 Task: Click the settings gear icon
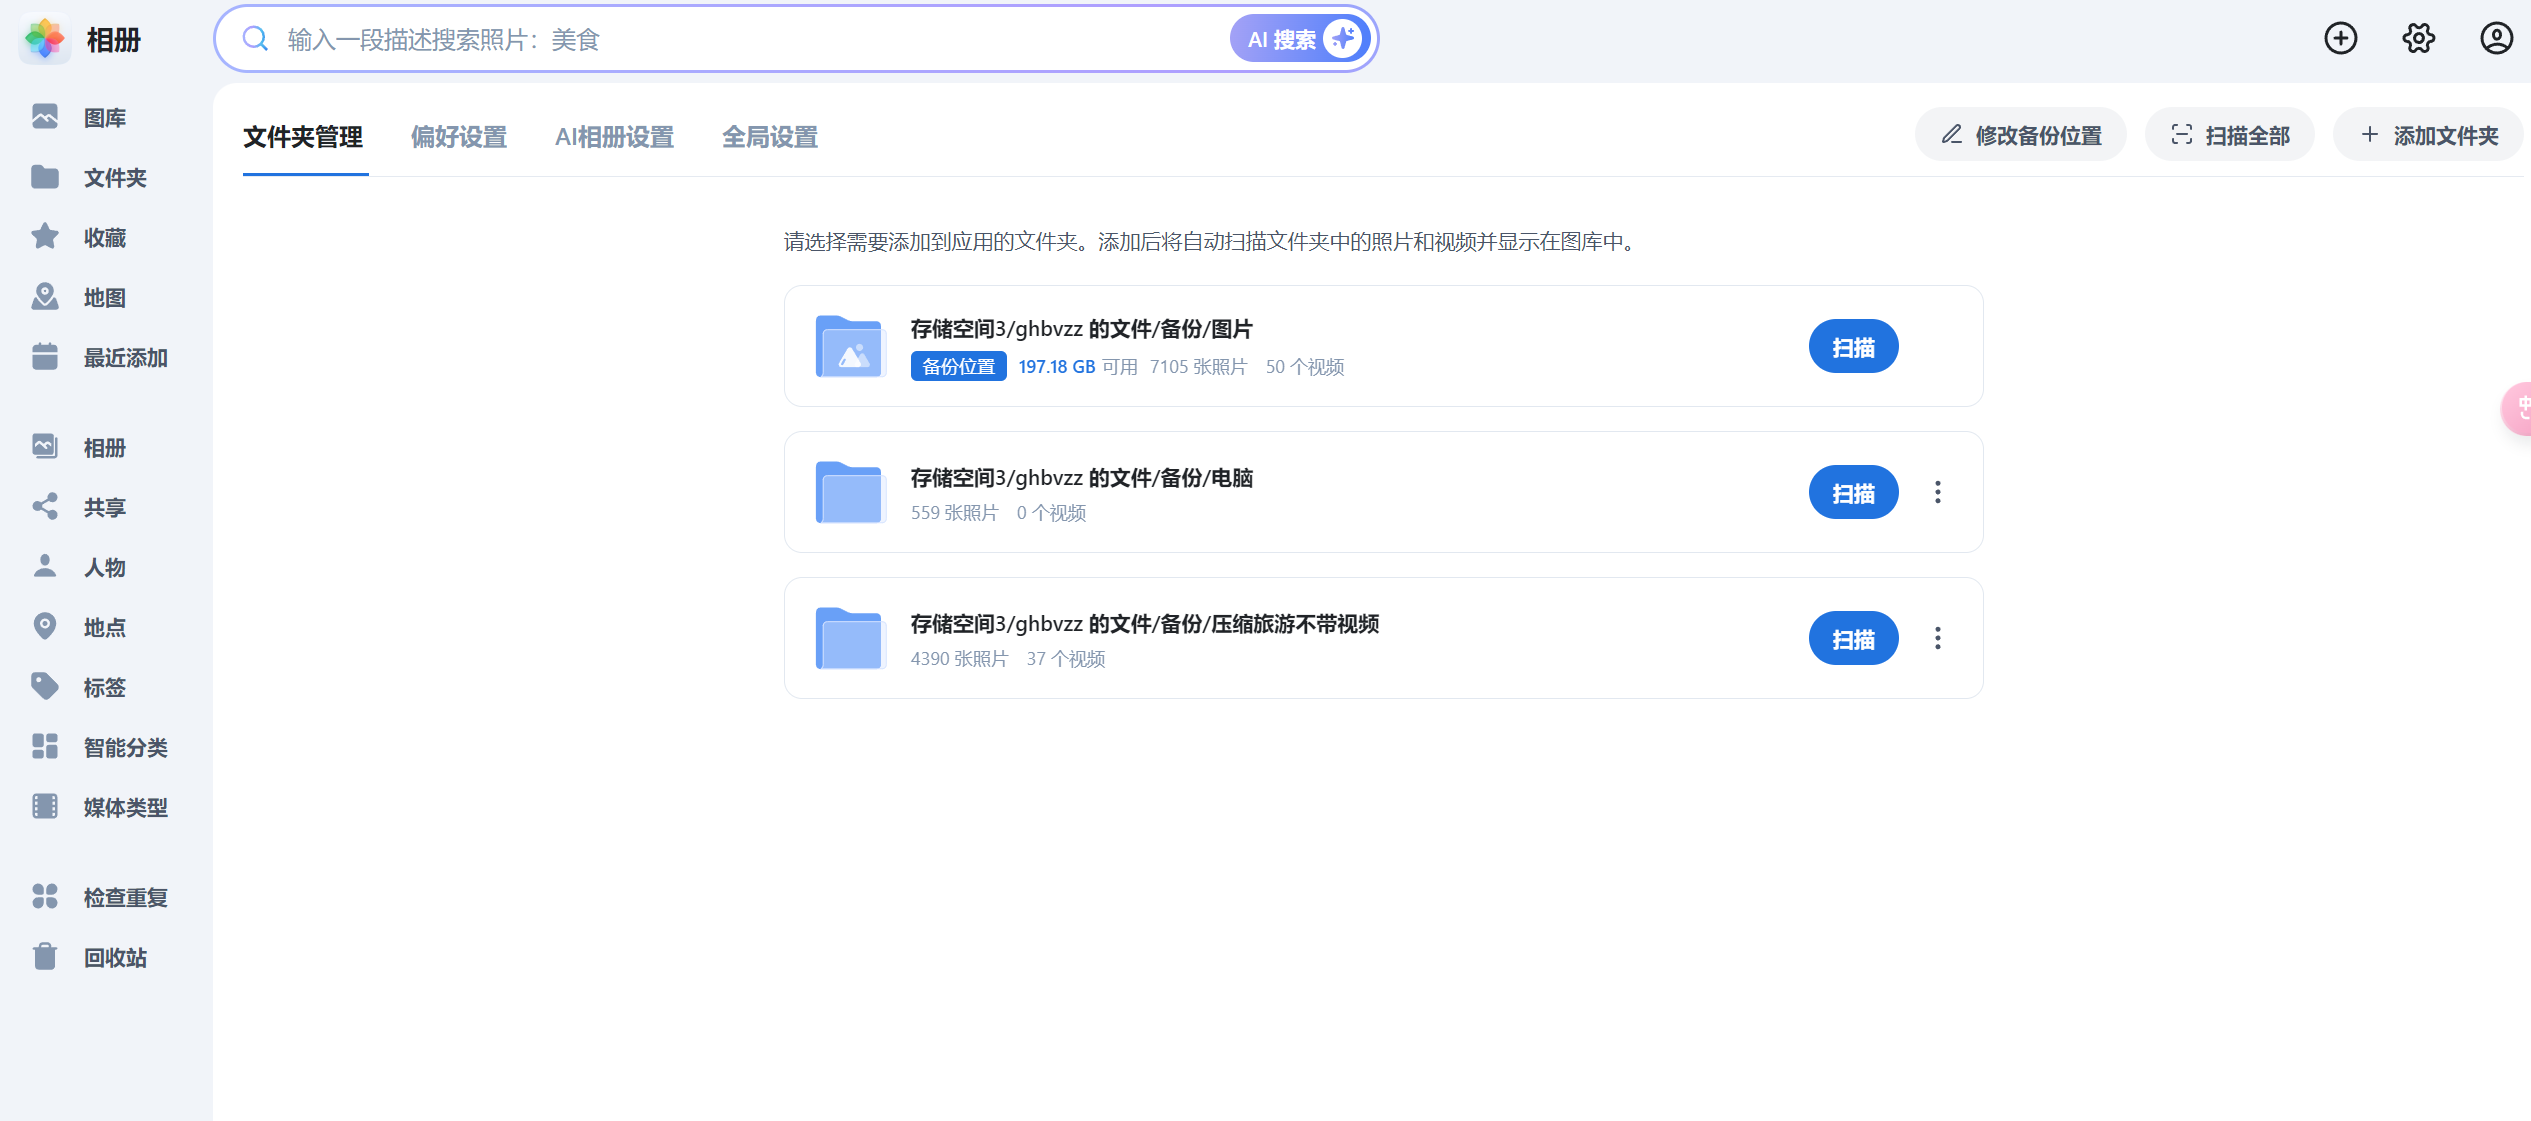tap(2418, 39)
